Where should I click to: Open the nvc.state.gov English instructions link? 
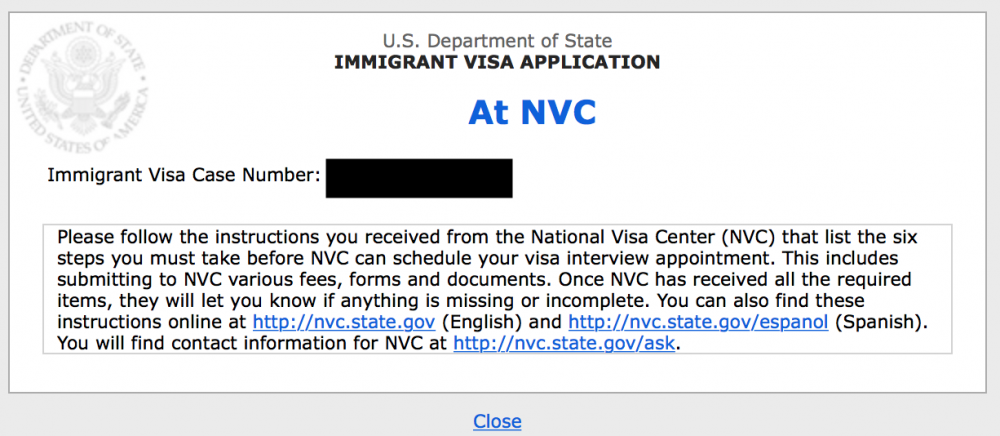tap(344, 322)
